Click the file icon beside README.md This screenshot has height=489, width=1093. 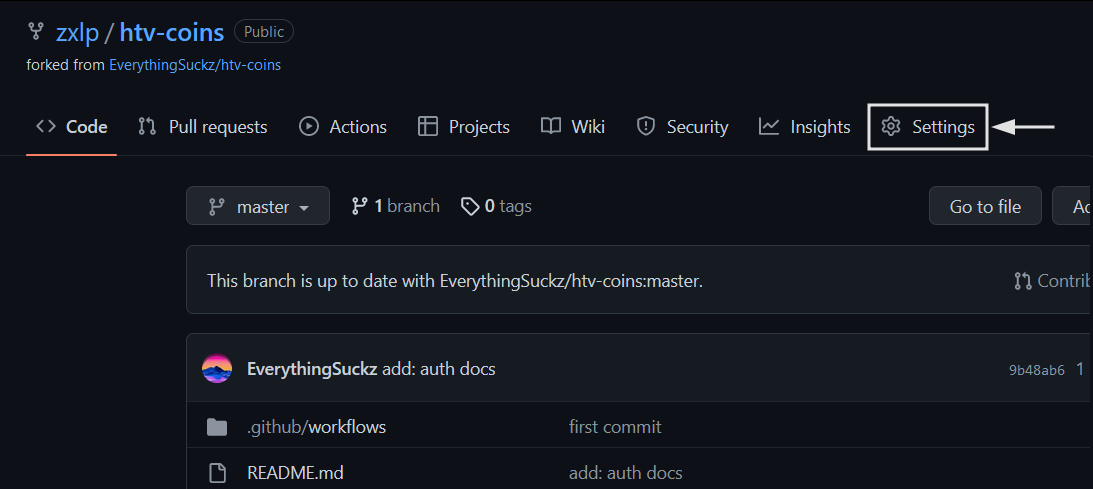pyautogui.click(x=217, y=473)
